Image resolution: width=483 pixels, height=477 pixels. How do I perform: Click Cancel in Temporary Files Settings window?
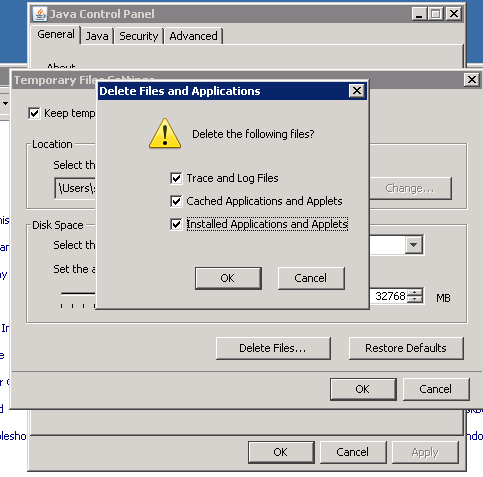pos(436,389)
